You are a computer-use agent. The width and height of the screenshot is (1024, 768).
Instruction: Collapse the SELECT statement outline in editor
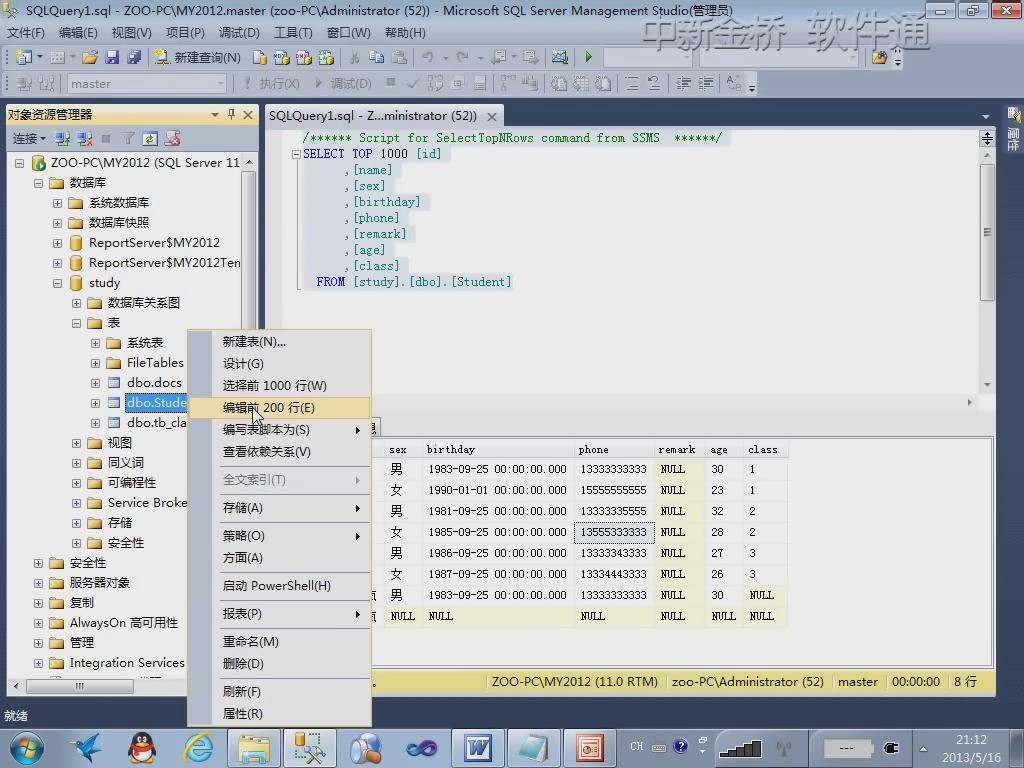[296, 154]
